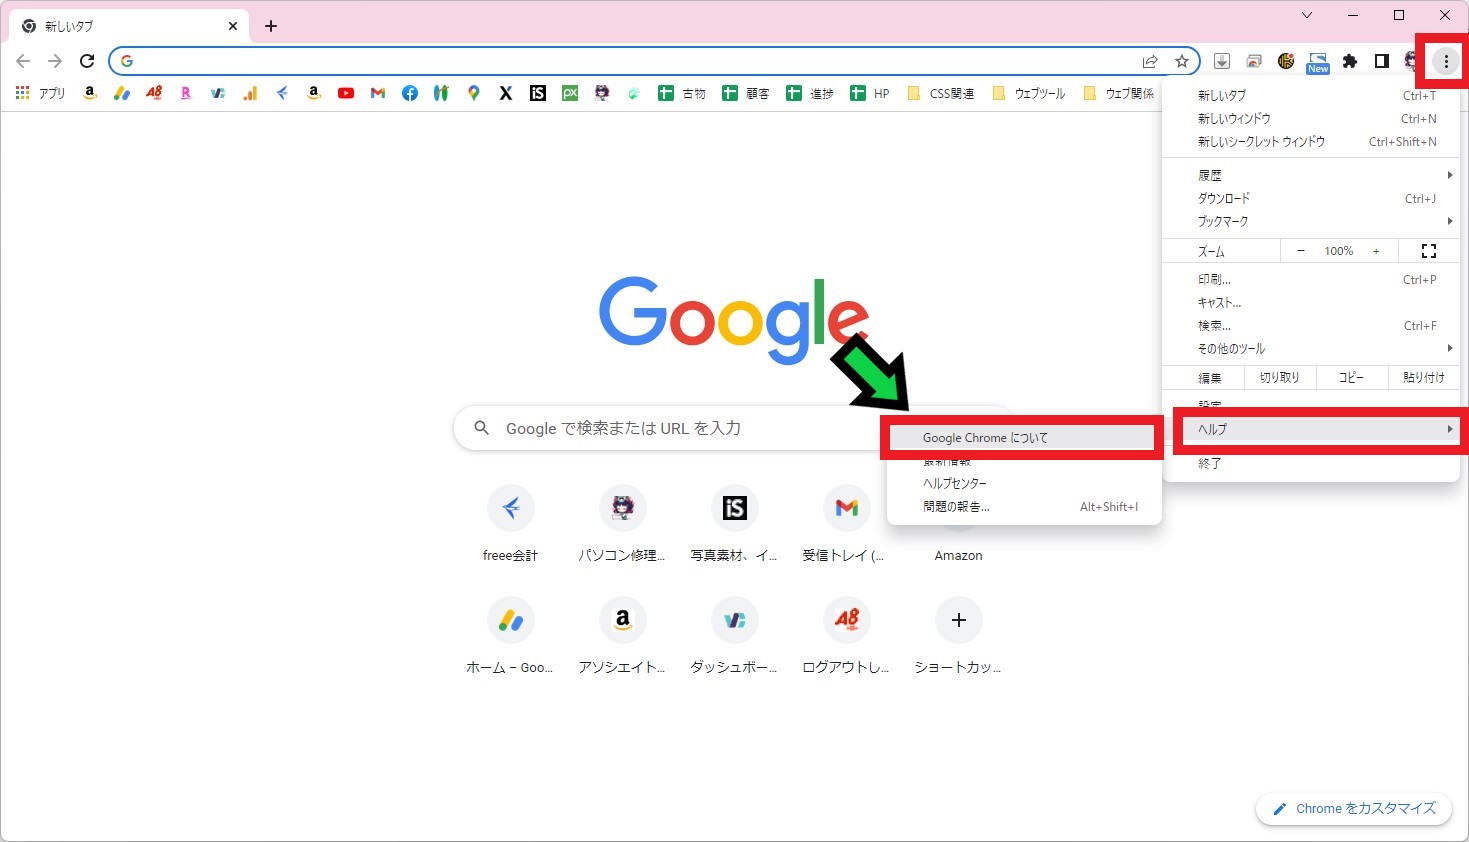1469x842 pixels.
Task: Choose 検索... in the Chrome menu
Action: click(1311, 325)
